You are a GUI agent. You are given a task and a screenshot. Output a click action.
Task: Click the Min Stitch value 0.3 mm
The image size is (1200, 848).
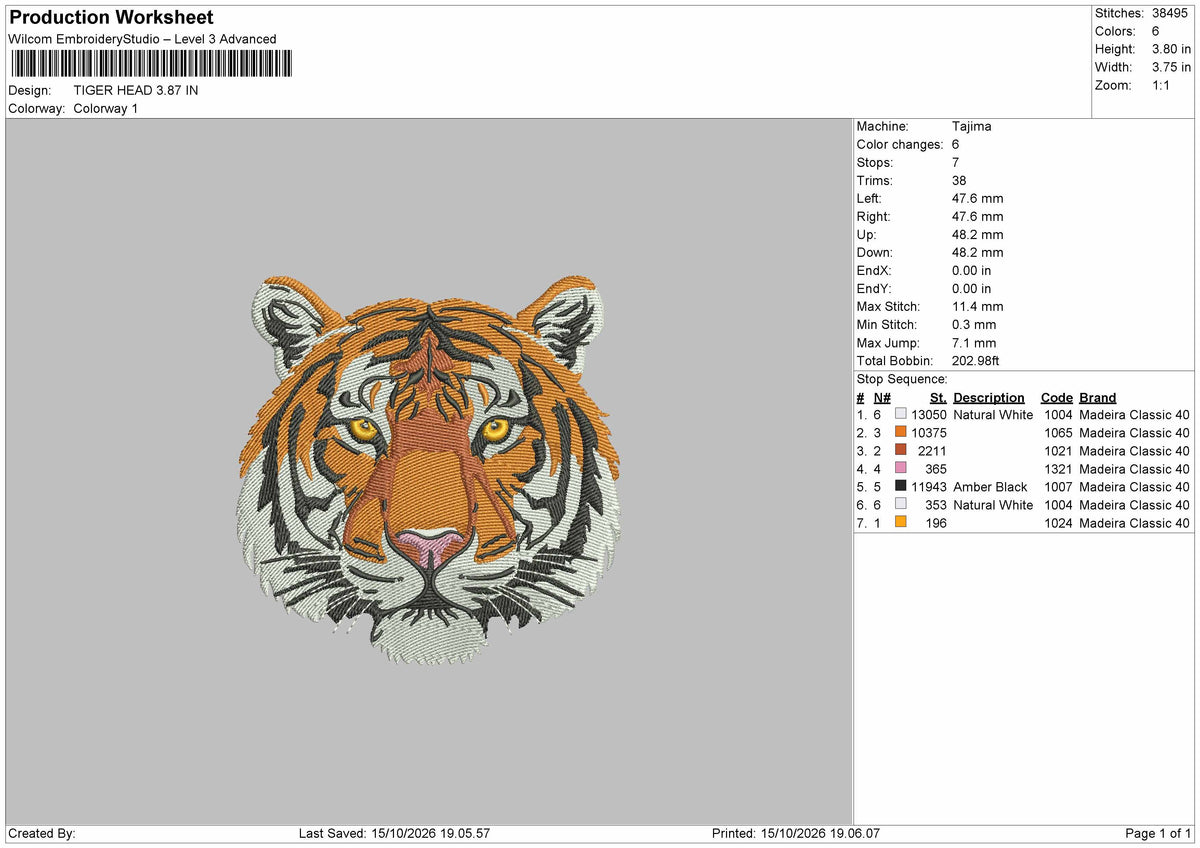tap(974, 324)
